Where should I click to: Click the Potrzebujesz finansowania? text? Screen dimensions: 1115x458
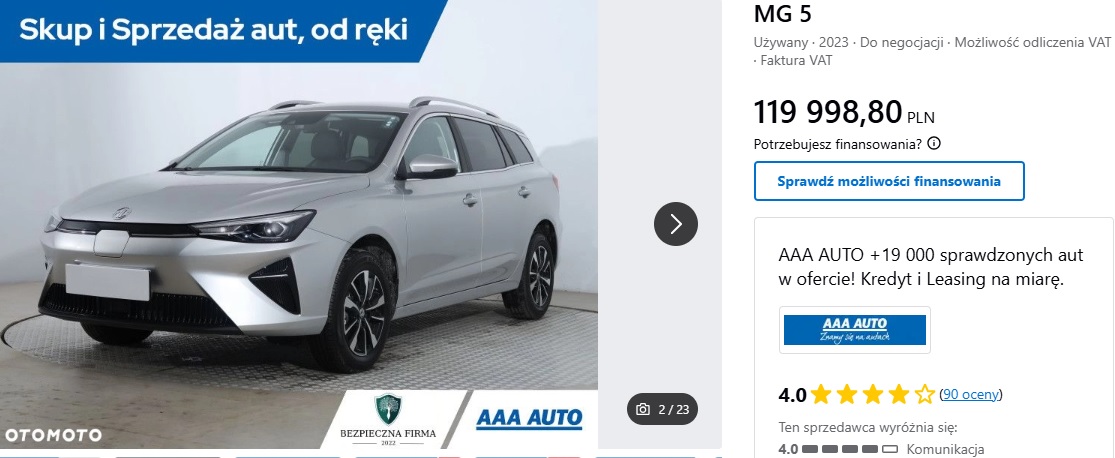(x=838, y=144)
